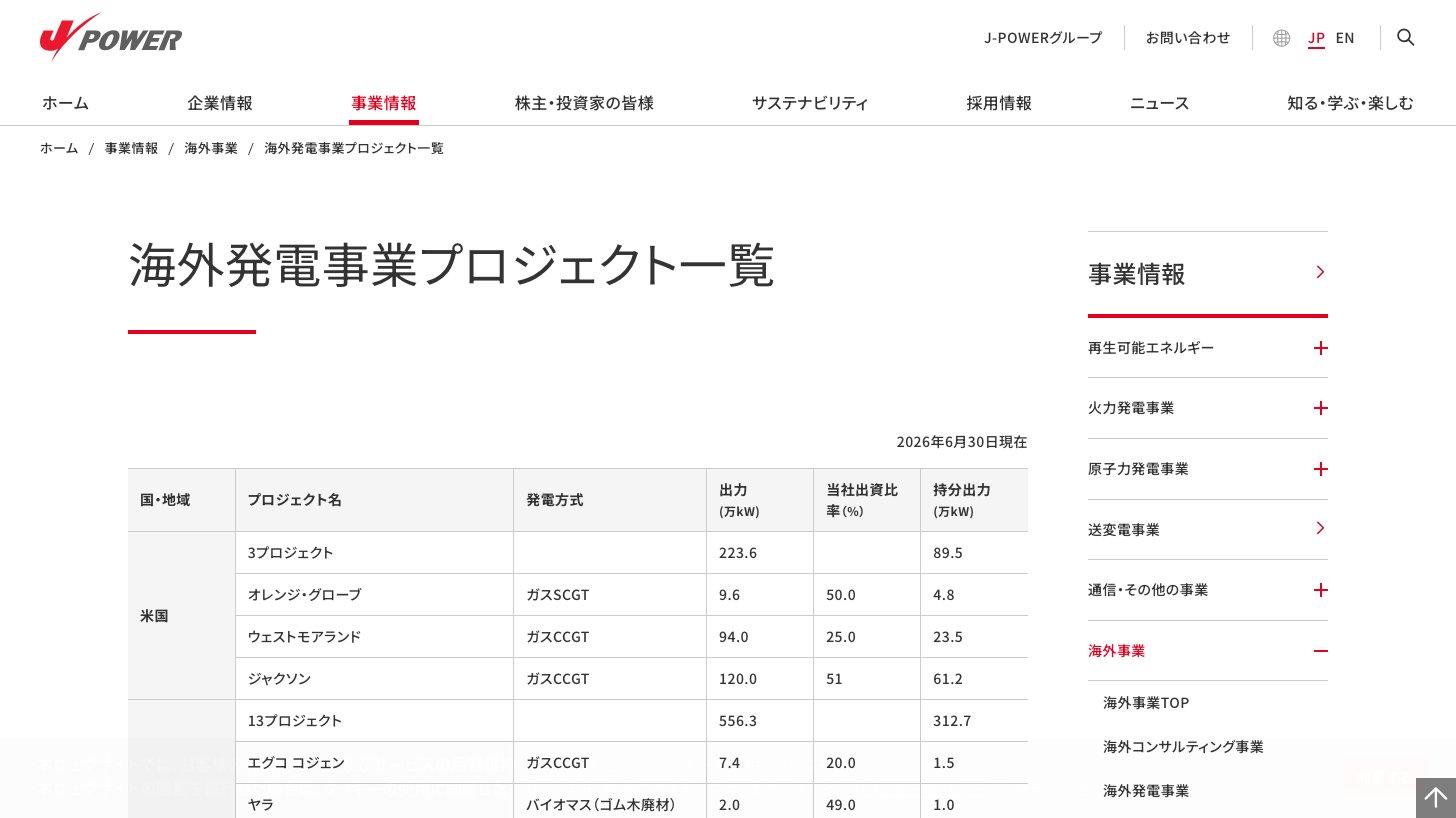Click ジャクソン project cell
1456x818 pixels.
374,679
